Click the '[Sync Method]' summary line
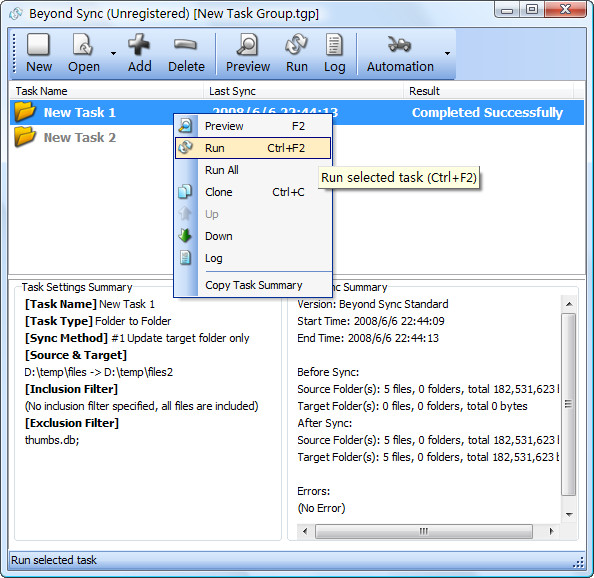This screenshot has width=594, height=578. click(x=137, y=338)
